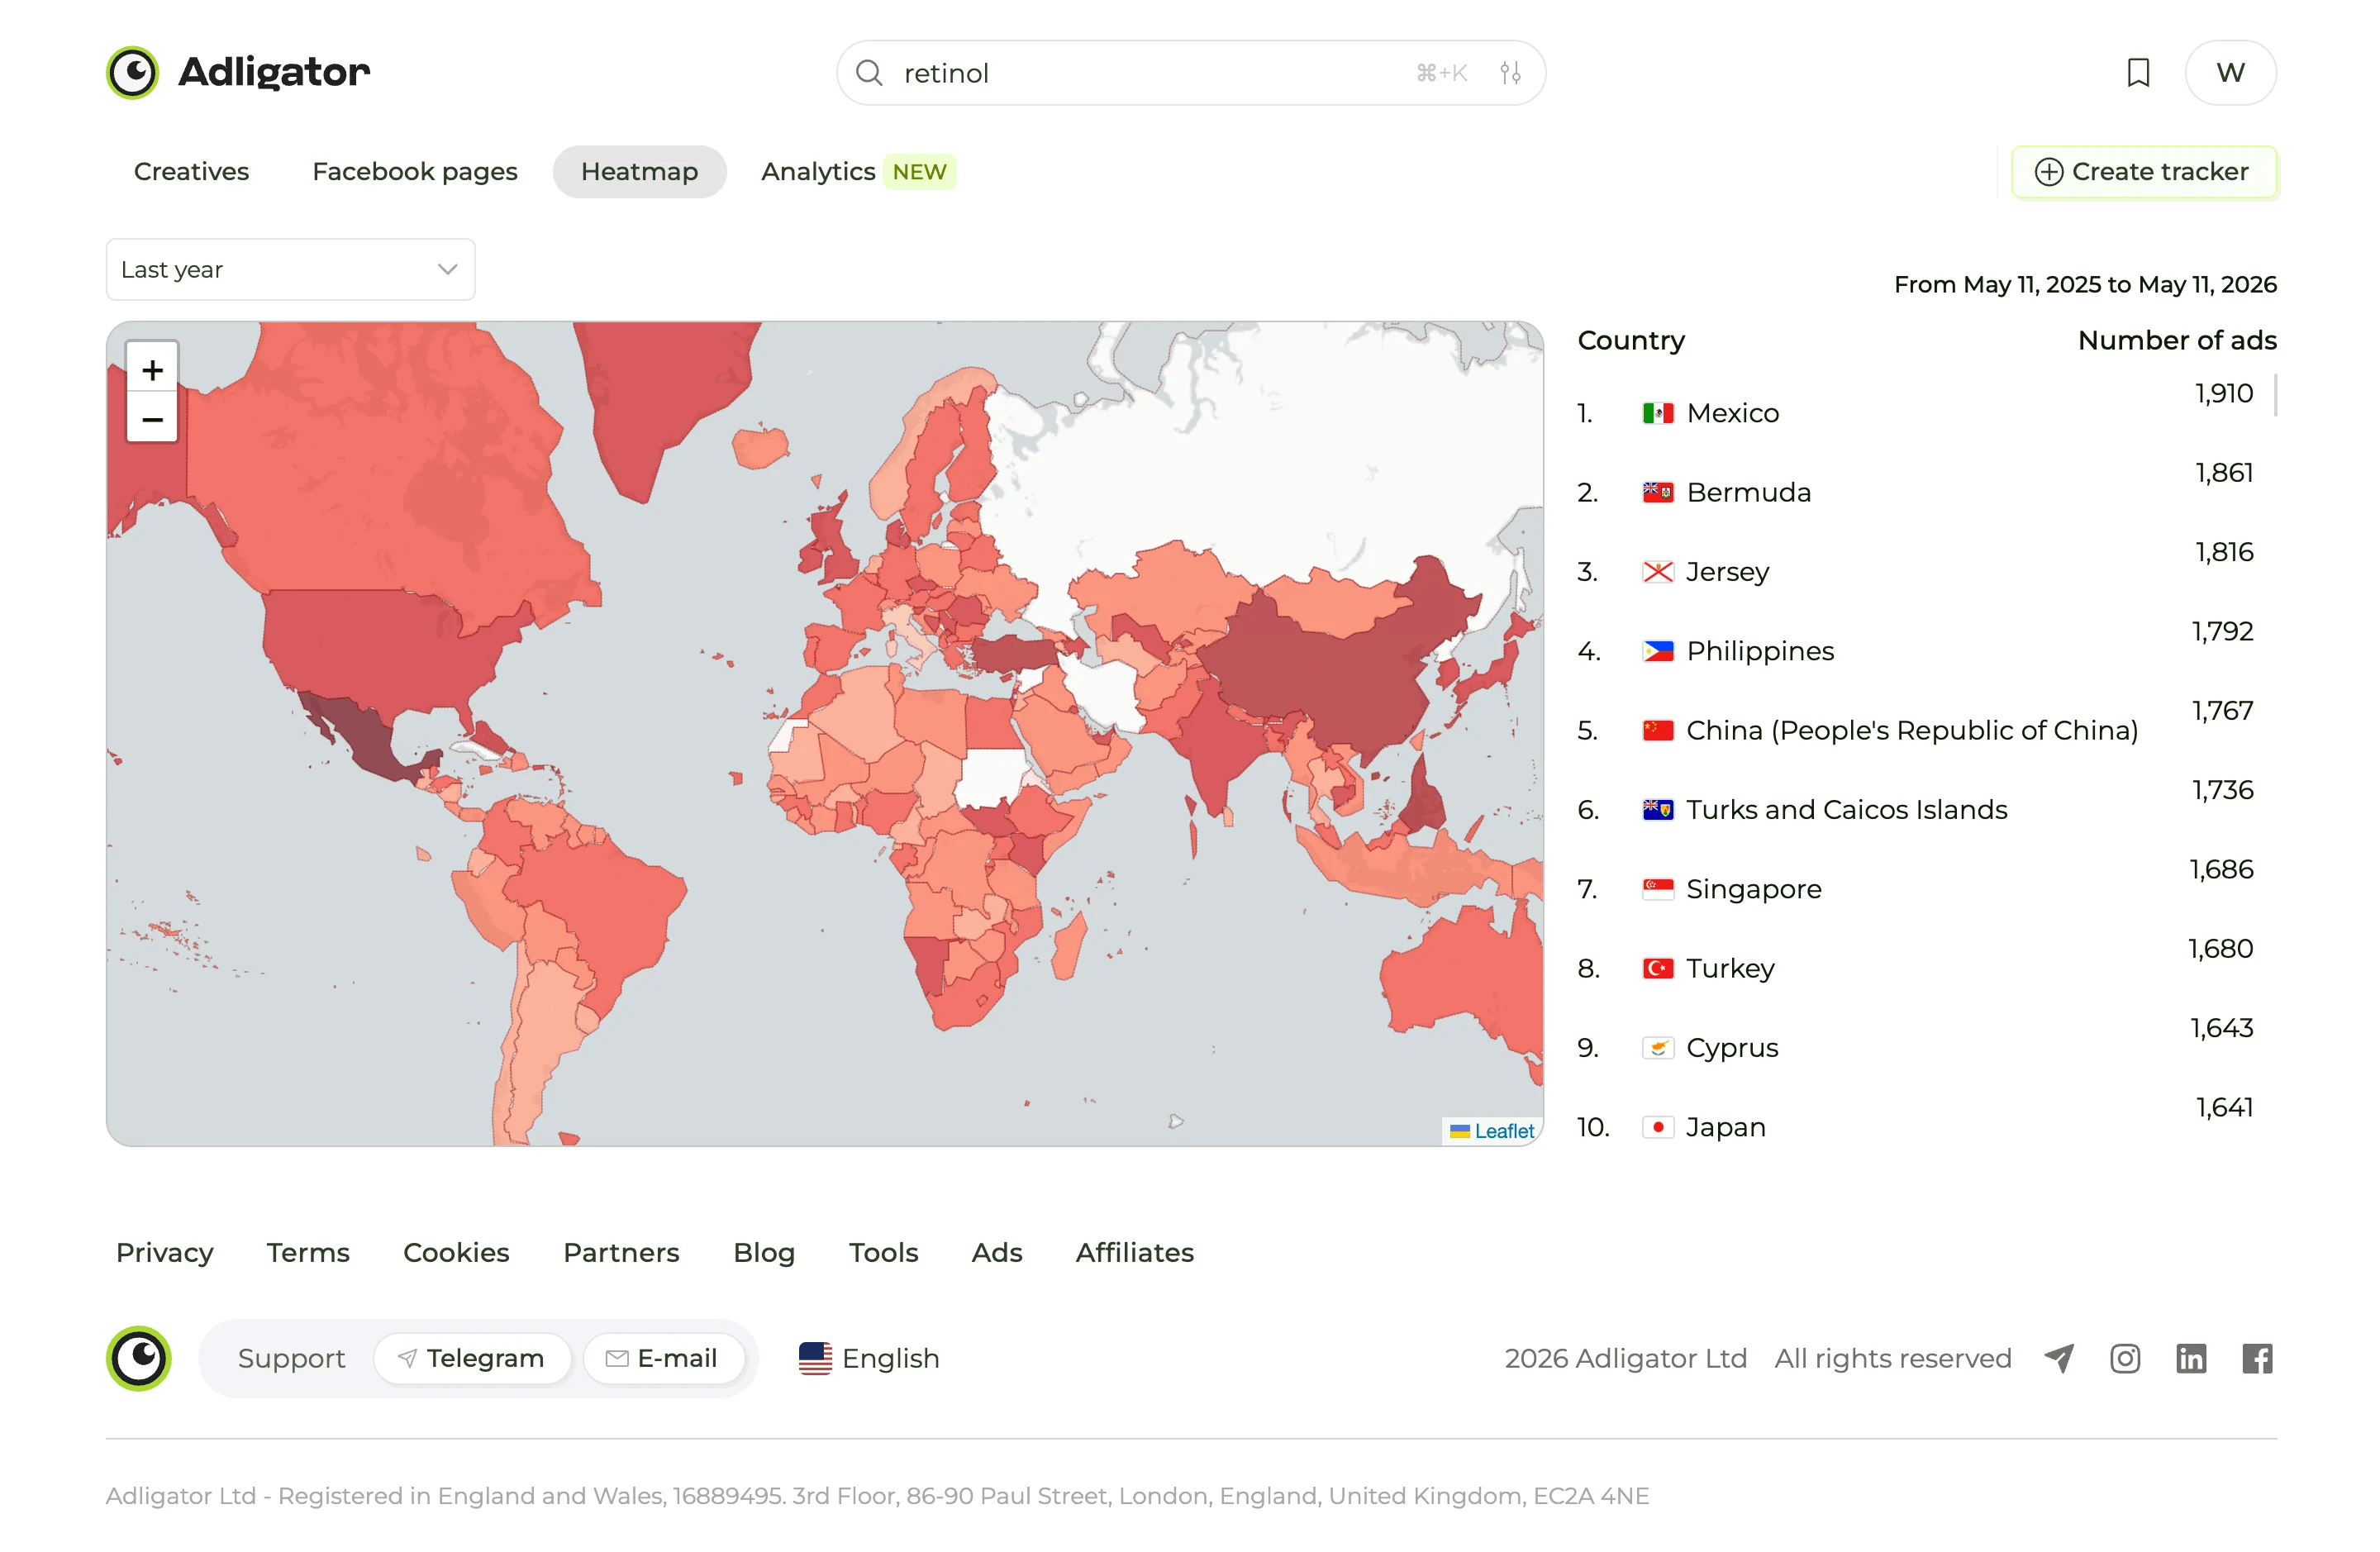Viewport: 2380px width, 1552px height.
Task: Open the Blog footer link
Action: pos(764,1252)
